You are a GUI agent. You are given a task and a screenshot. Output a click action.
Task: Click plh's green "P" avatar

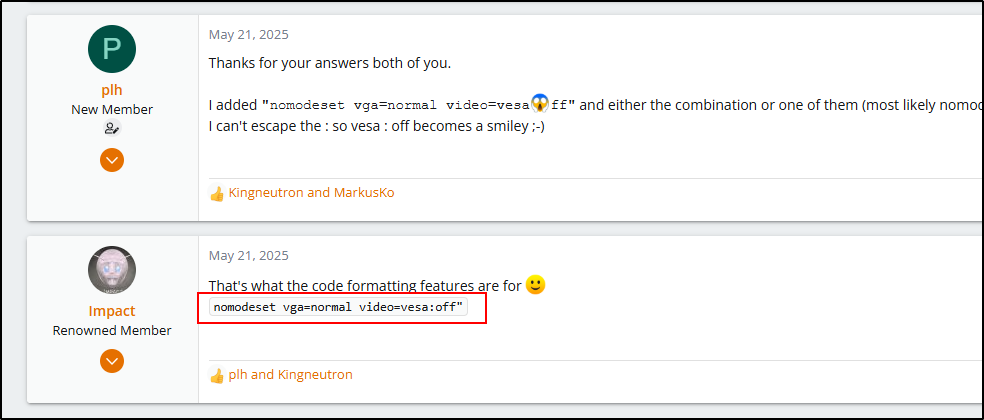pyautogui.click(x=112, y=49)
